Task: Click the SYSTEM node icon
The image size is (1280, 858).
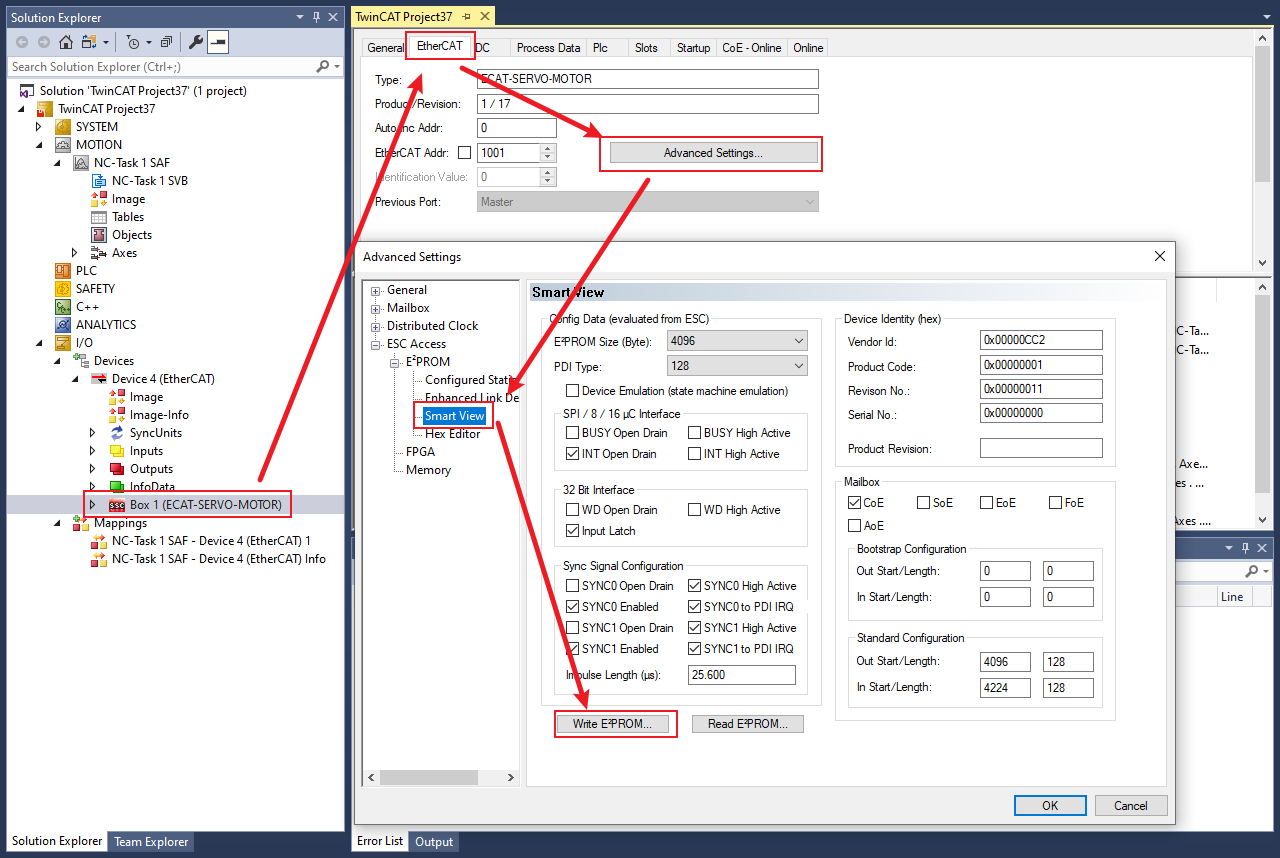Action: coord(63,127)
